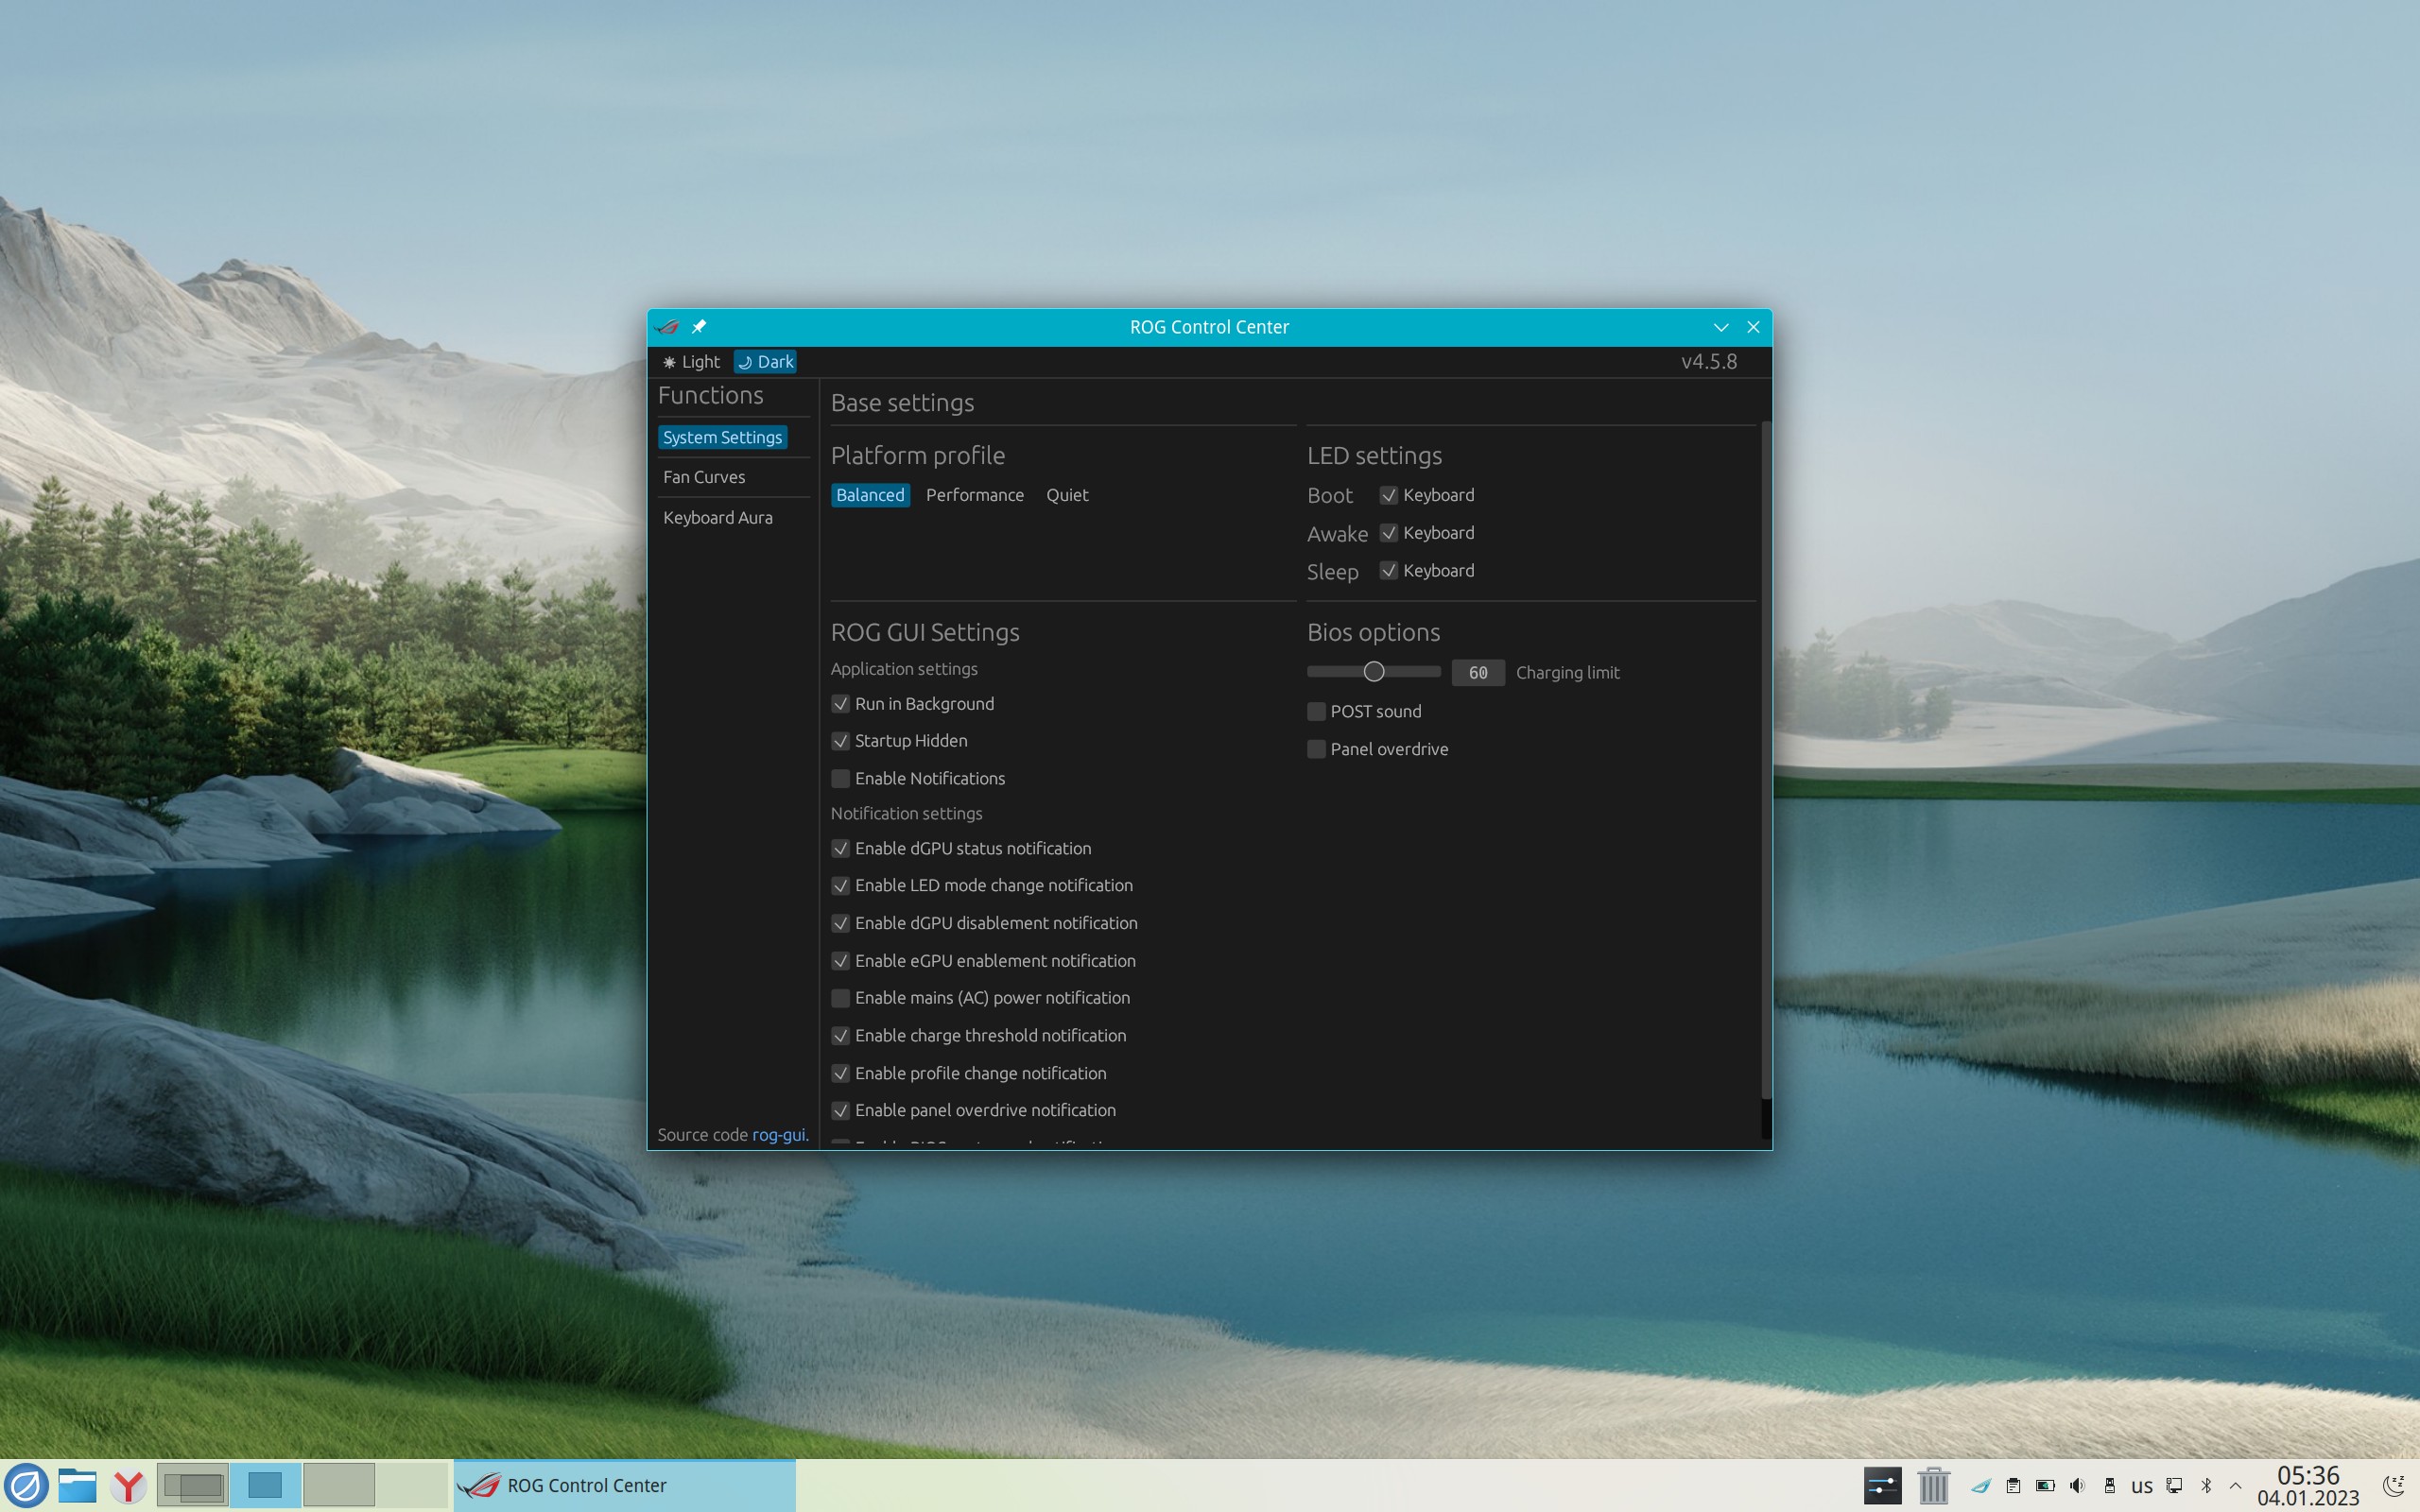Click the battery status tray icon
Viewport: 2420px width, 1512px height.
point(2045,1485)
